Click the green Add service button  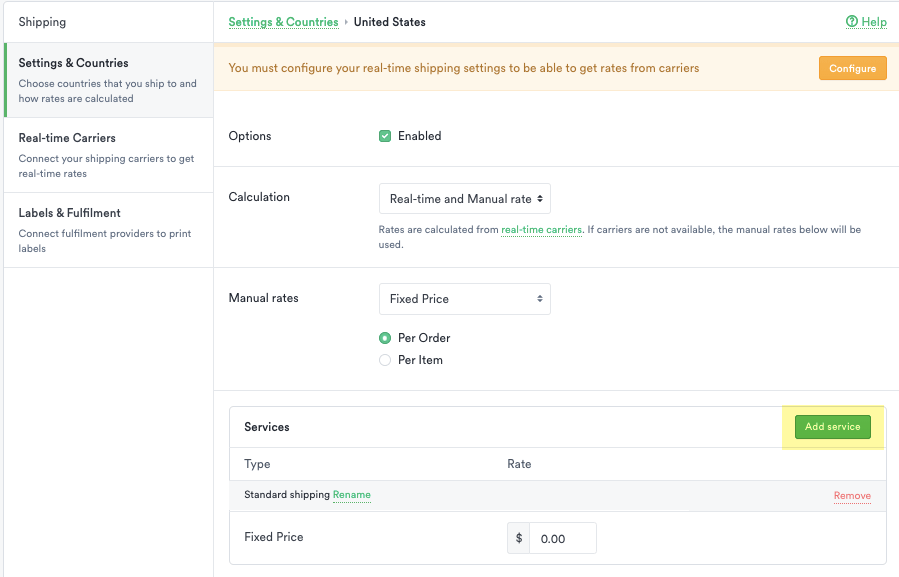[x=832, y=427]
